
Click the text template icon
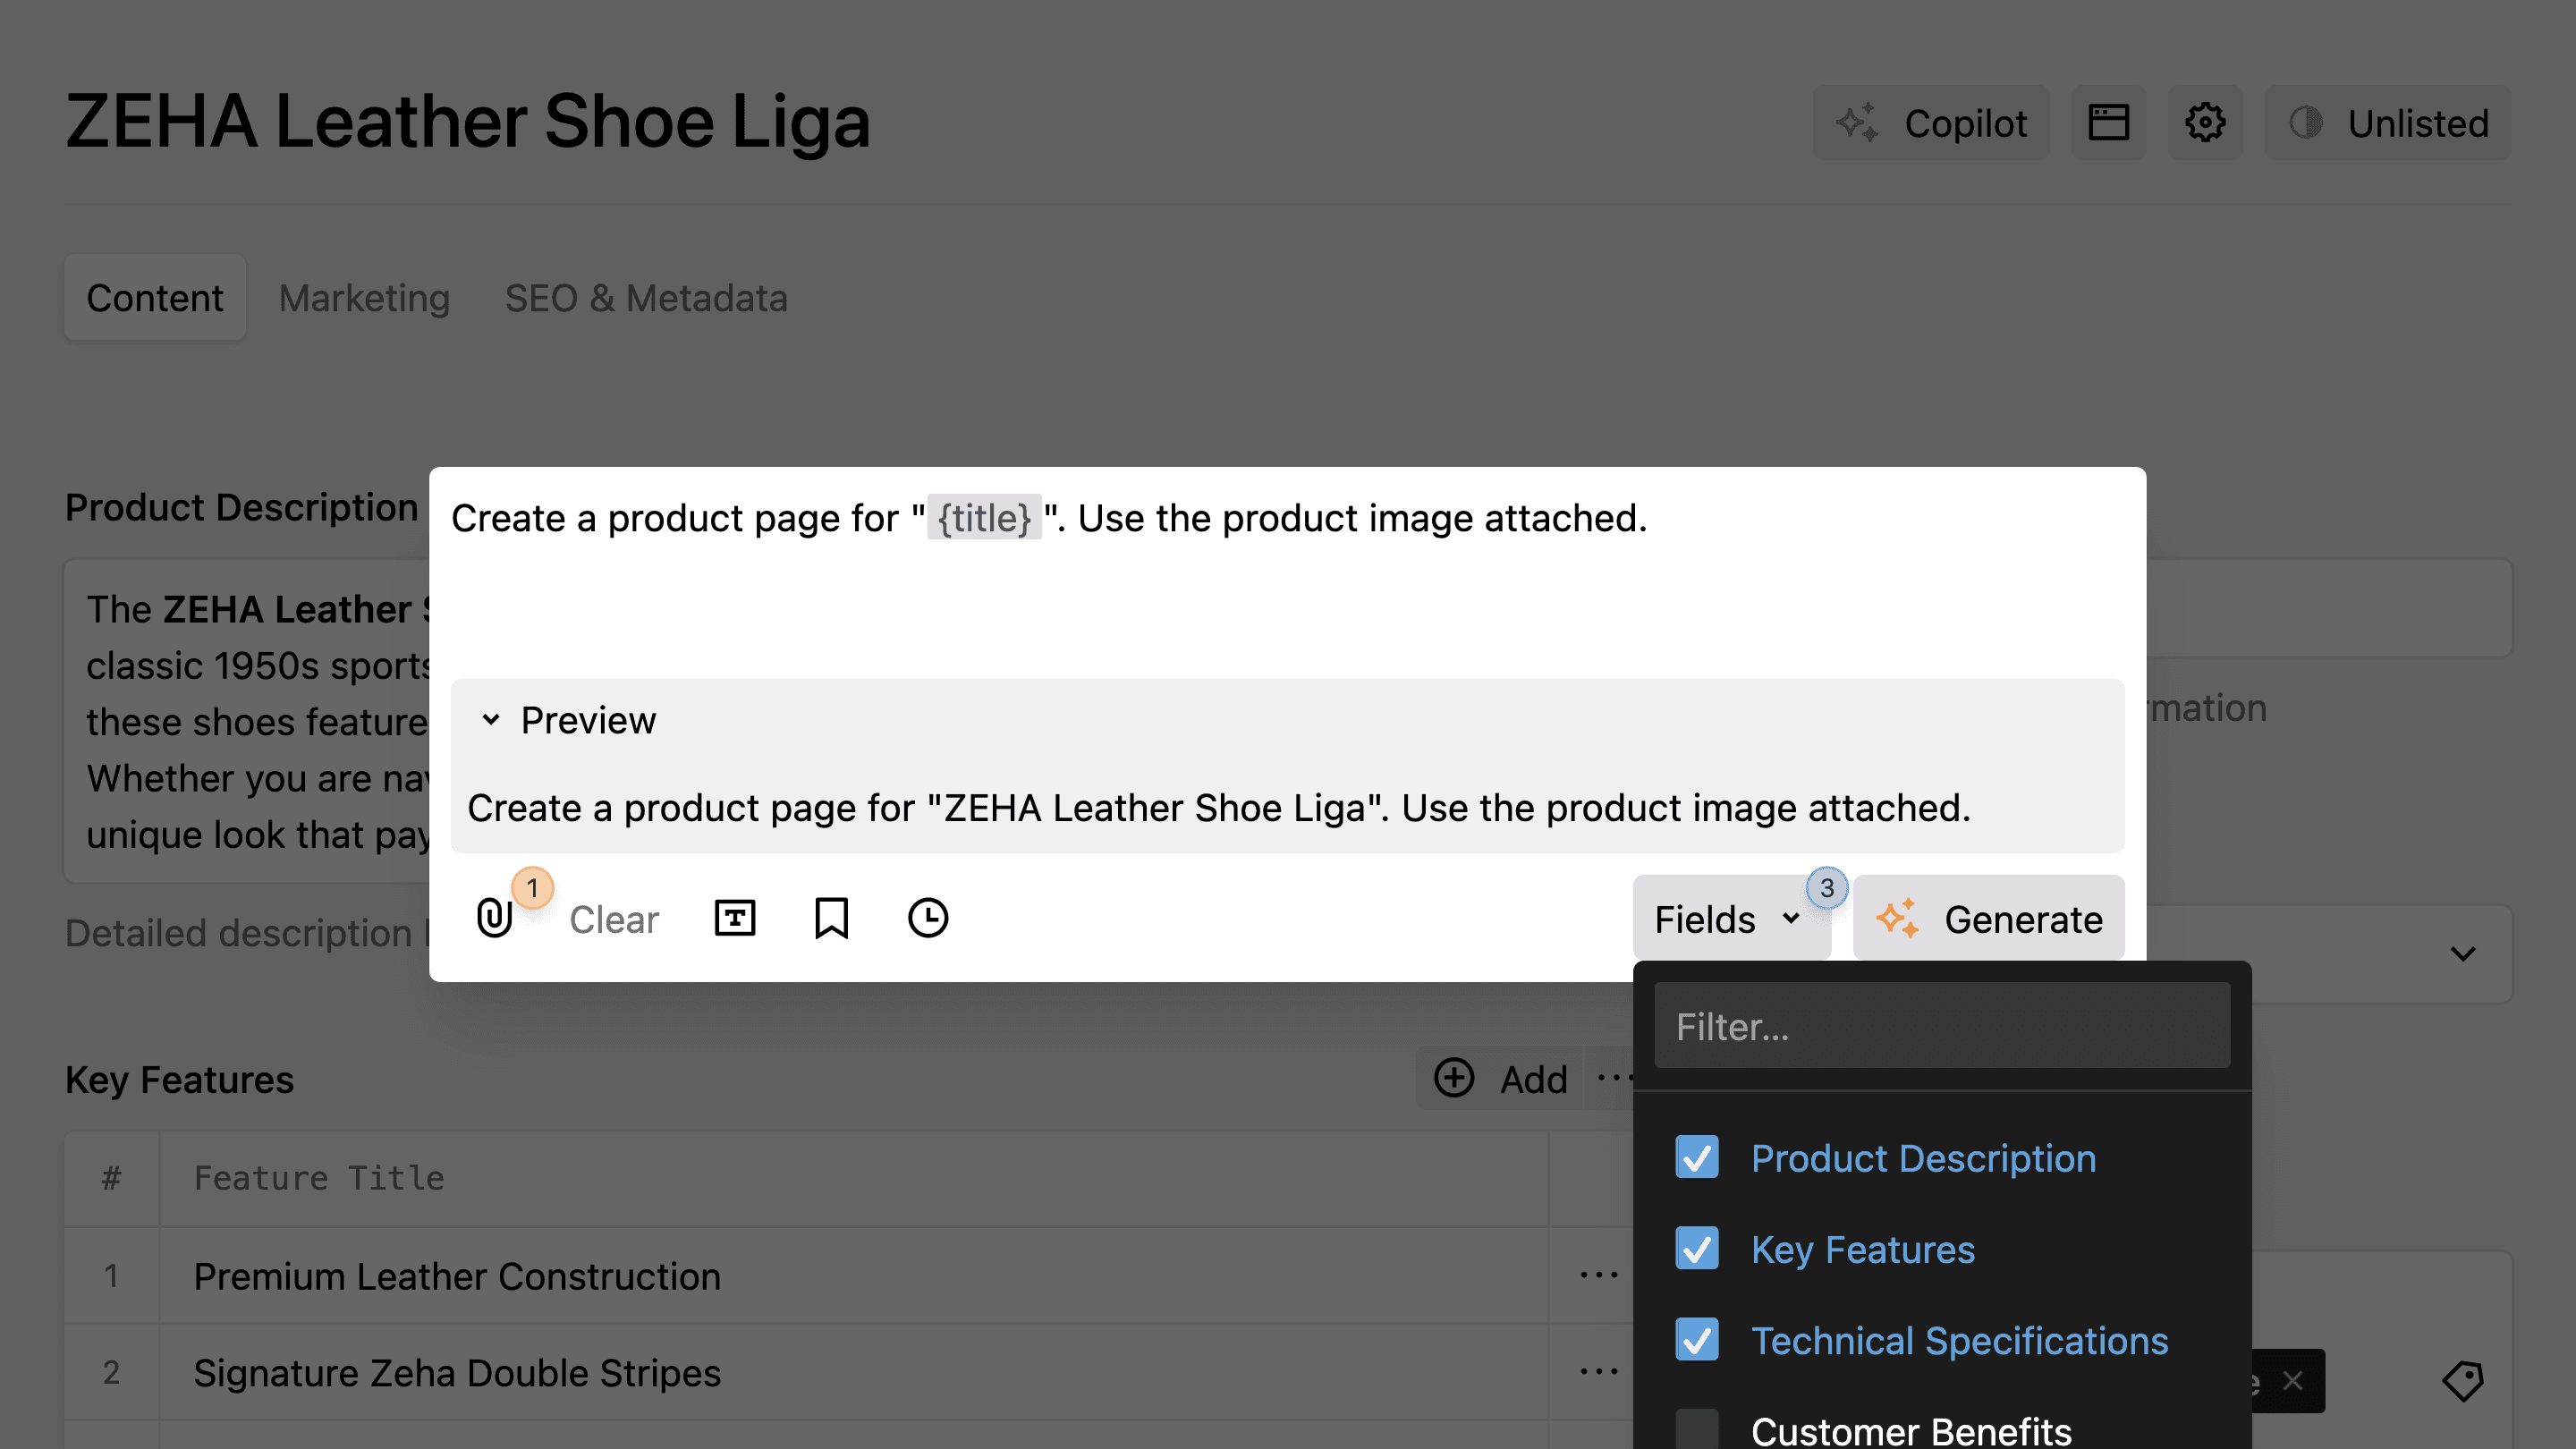coord(735,918)
